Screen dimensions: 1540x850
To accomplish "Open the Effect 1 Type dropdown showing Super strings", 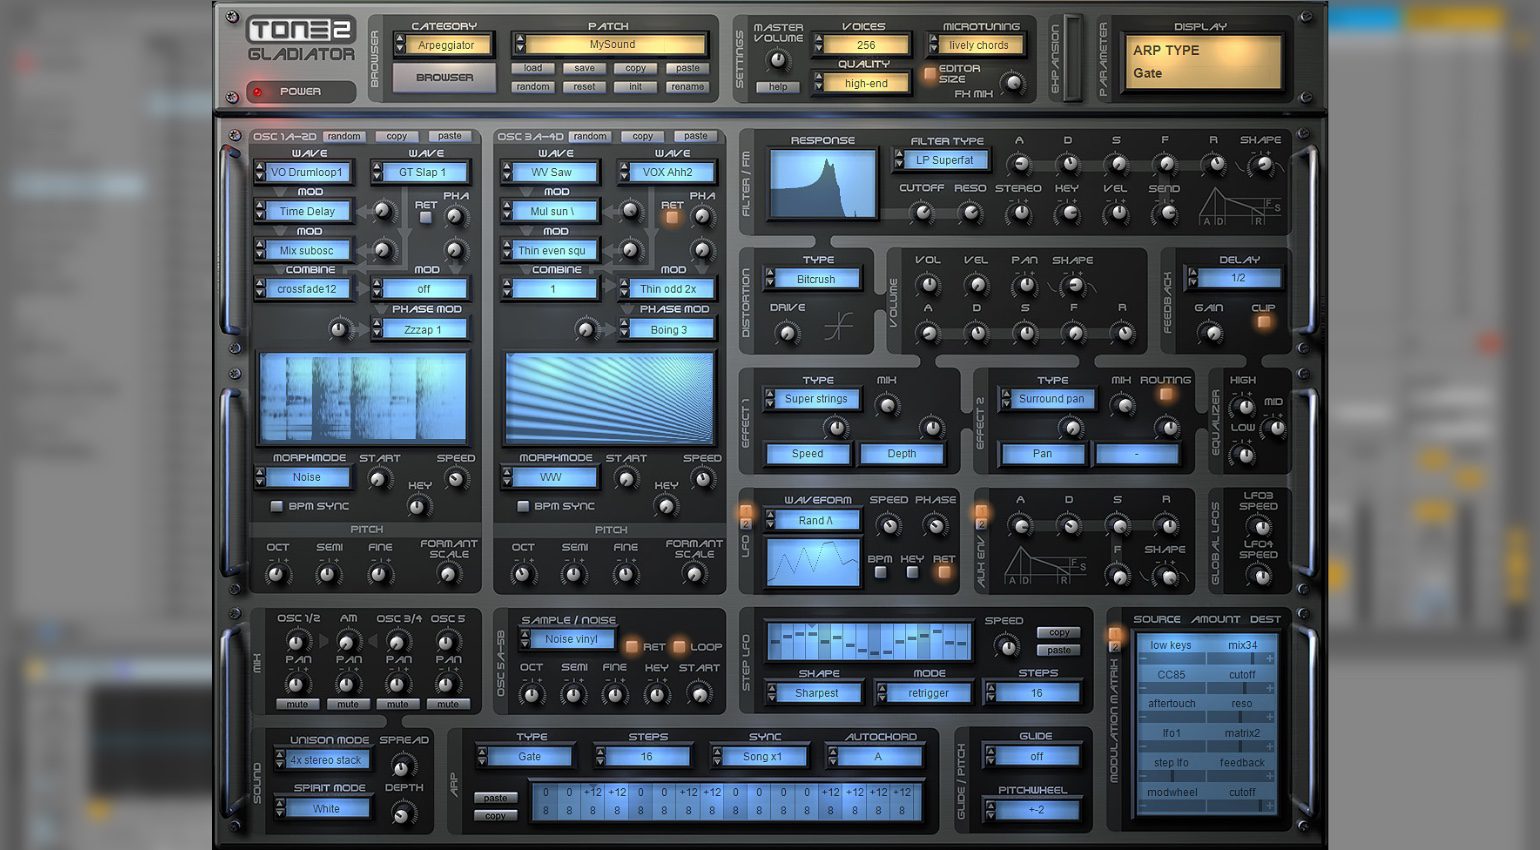I will [813, 399].
